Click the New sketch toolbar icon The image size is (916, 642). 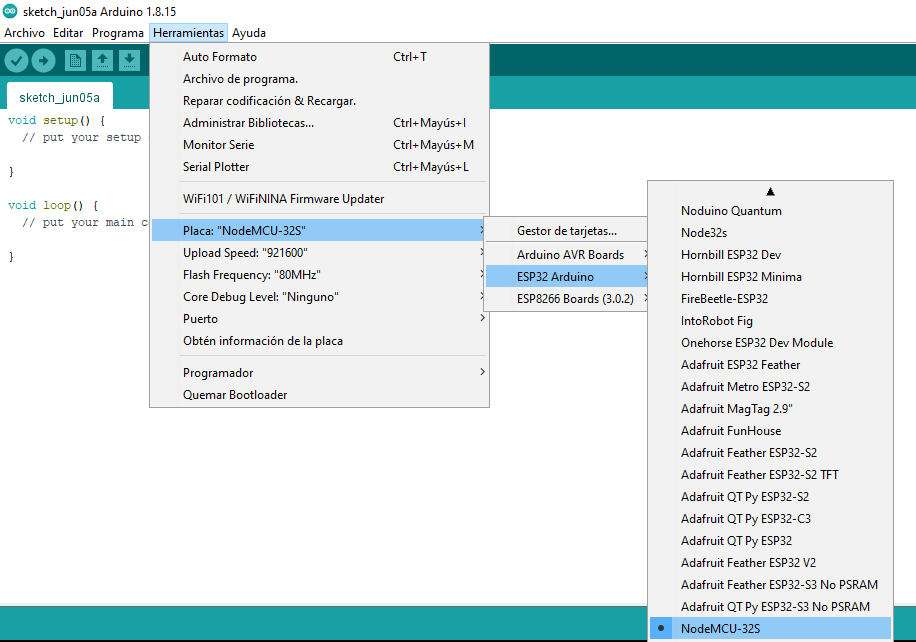pyautogui.click(x=75, y=61)
